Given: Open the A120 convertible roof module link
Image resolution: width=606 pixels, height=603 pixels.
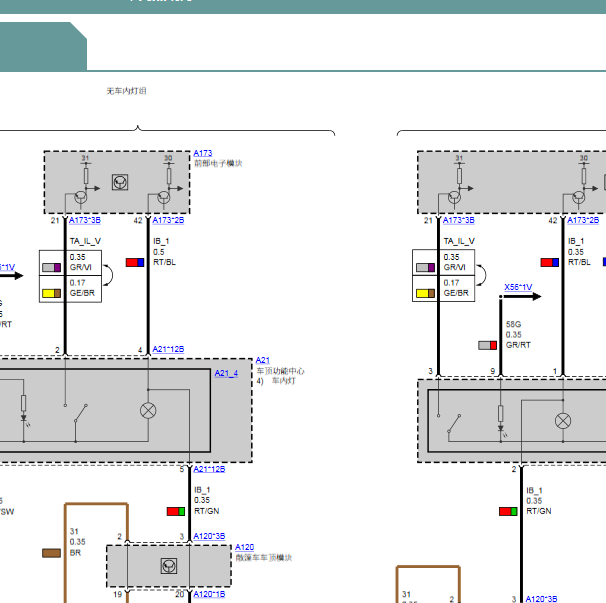Looking at the screenshot, I should point(244,547).
